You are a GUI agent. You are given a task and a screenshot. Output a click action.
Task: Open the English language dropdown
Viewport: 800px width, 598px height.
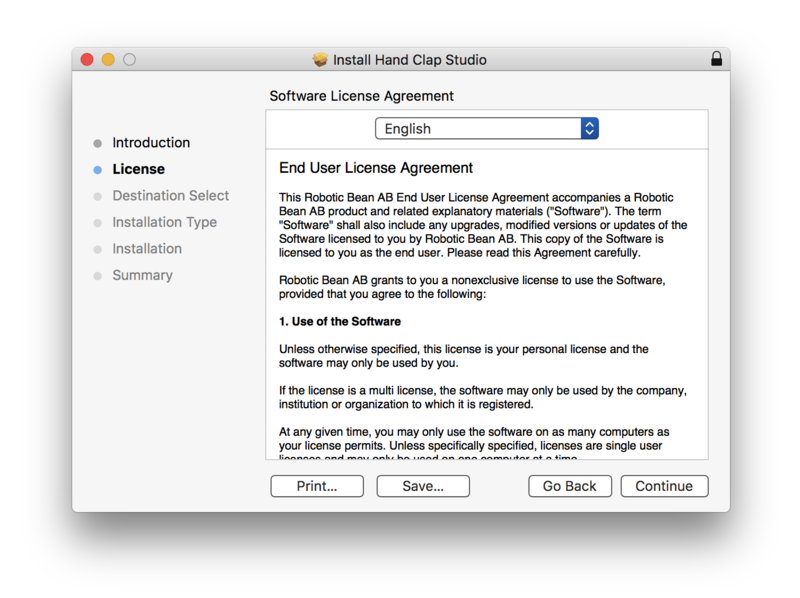[487, 129]
